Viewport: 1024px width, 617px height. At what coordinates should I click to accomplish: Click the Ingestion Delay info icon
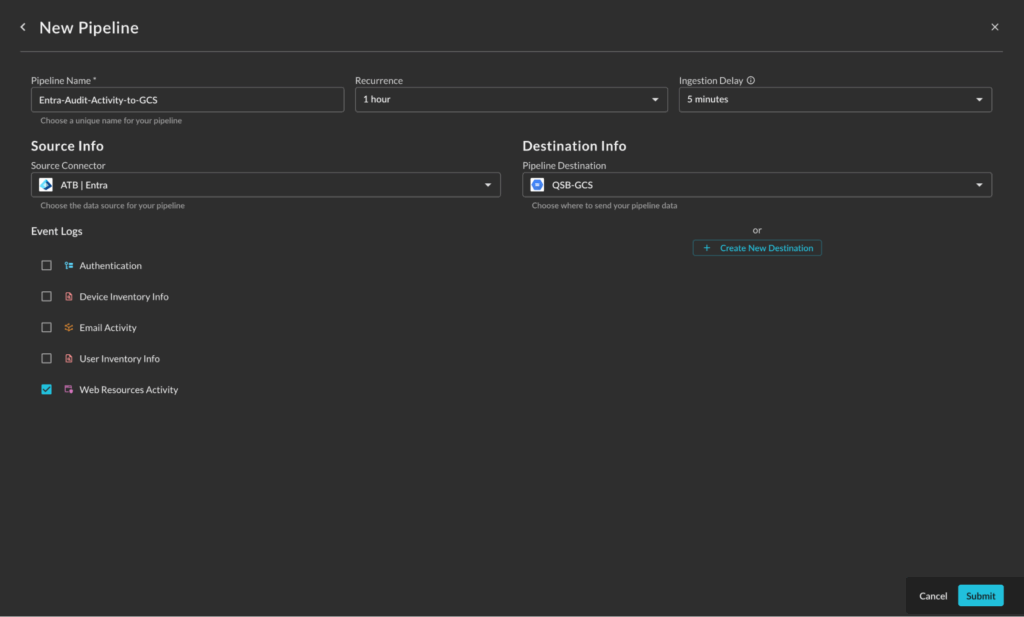point(751,81)
